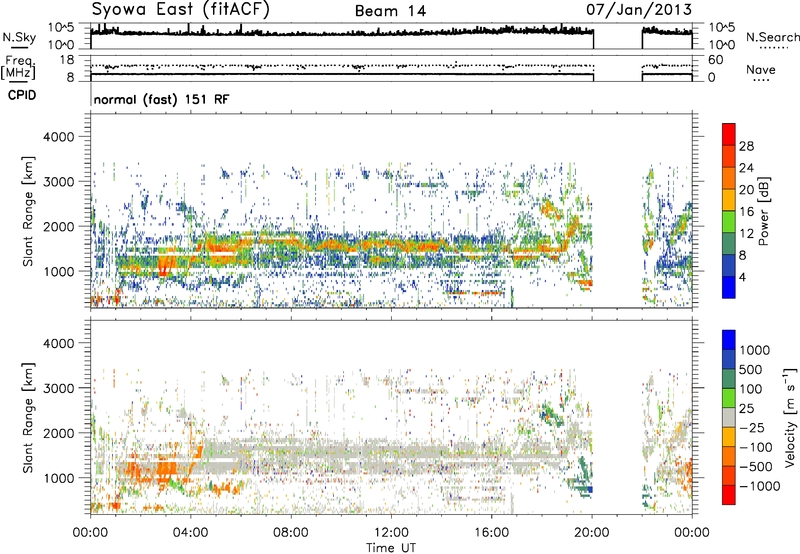Click the 12:00 time tick label
Viewport: 800px width, 554px height.
[391, 533]
